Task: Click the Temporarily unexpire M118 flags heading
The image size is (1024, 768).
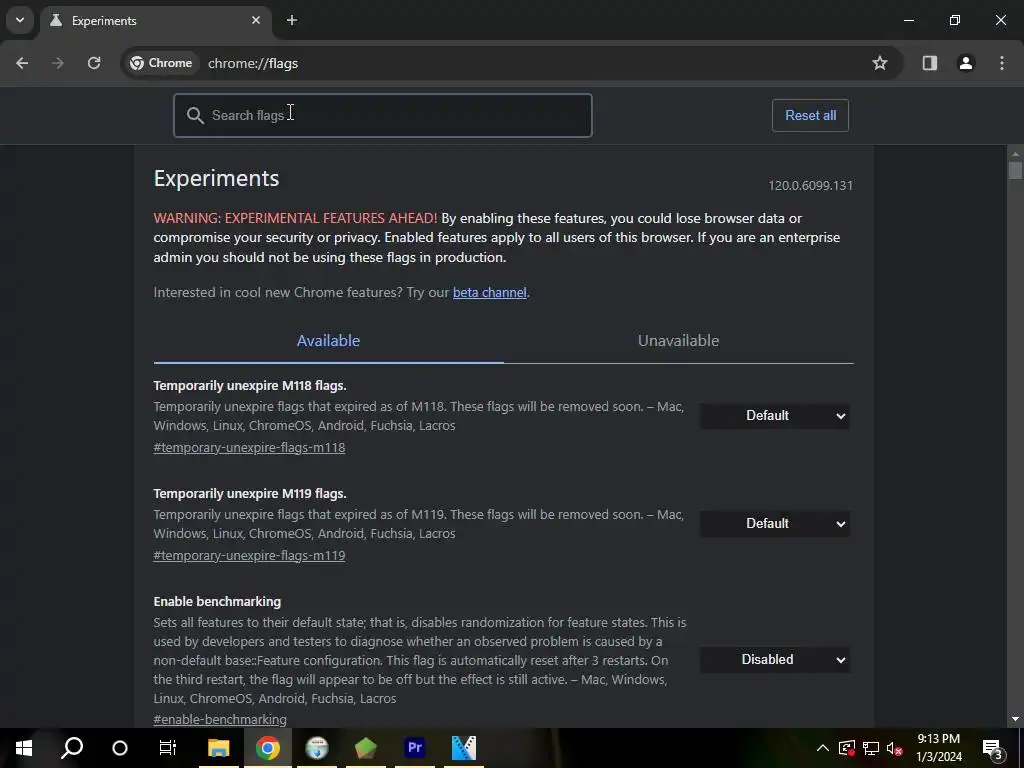Action: tap(250, 385)
